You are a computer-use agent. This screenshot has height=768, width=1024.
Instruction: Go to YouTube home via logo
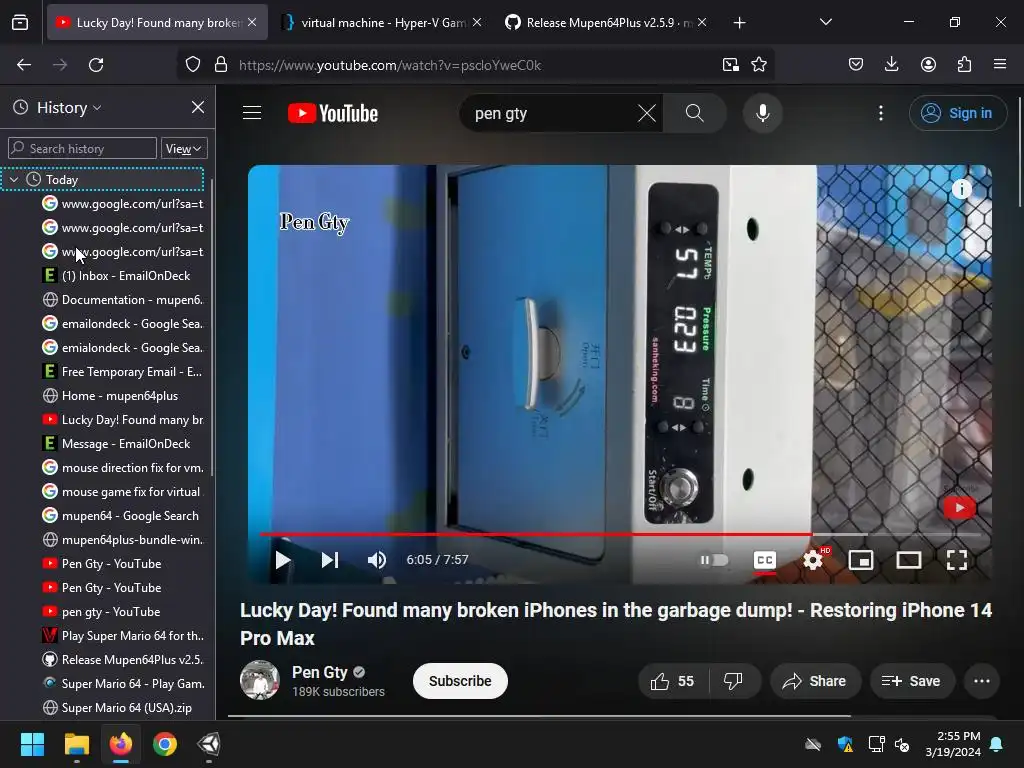[x=333, y=113]
